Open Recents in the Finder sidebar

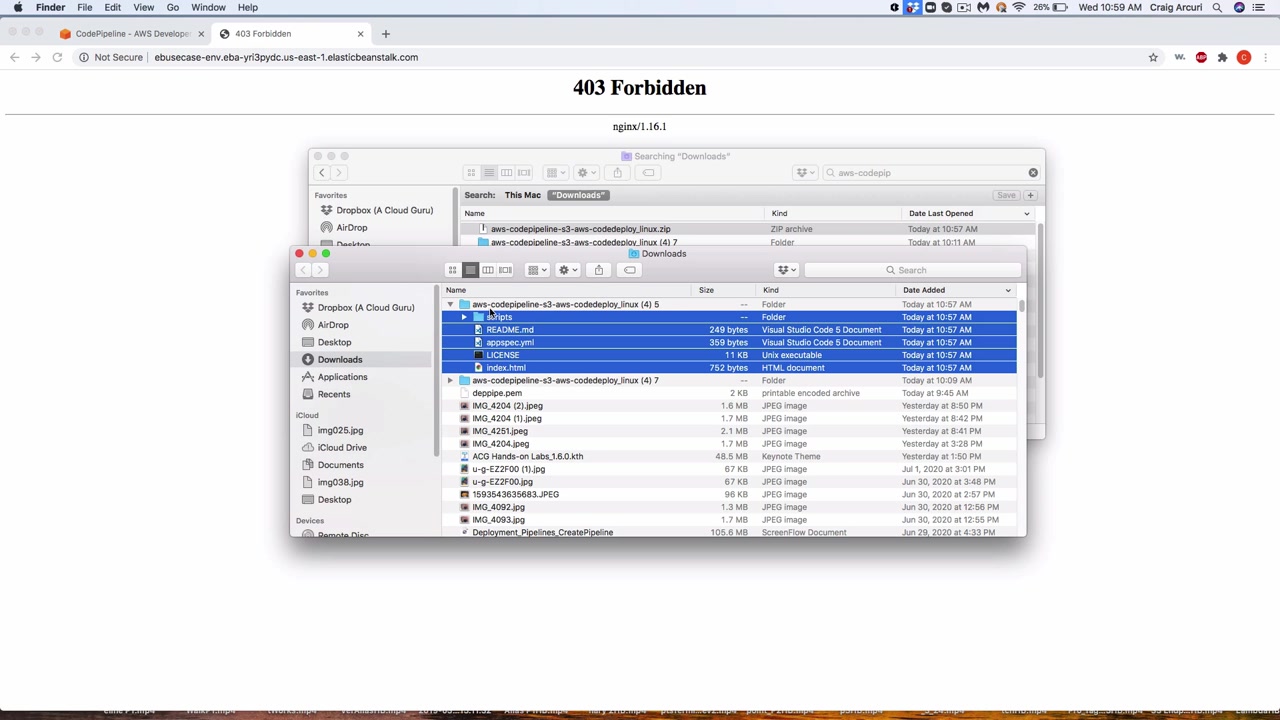tap(334, 394)
